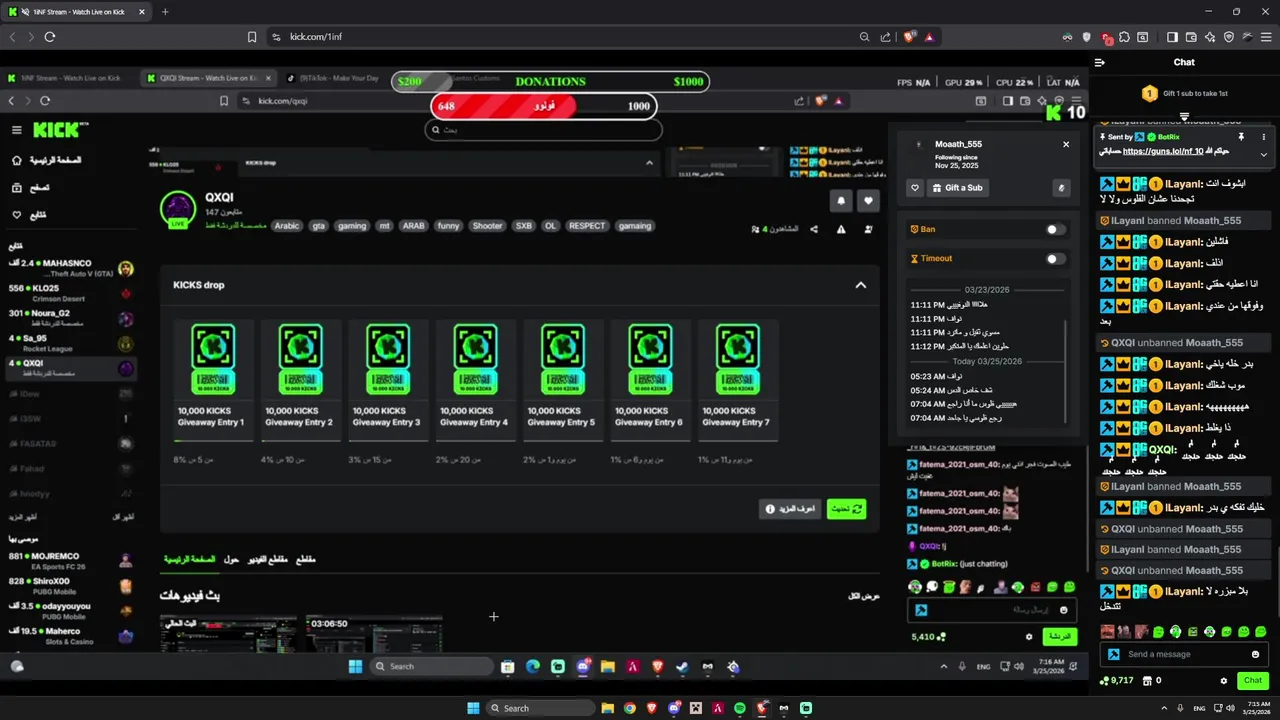
Task: Close the Moaath_555 user card
Action: click(1066, 144)
